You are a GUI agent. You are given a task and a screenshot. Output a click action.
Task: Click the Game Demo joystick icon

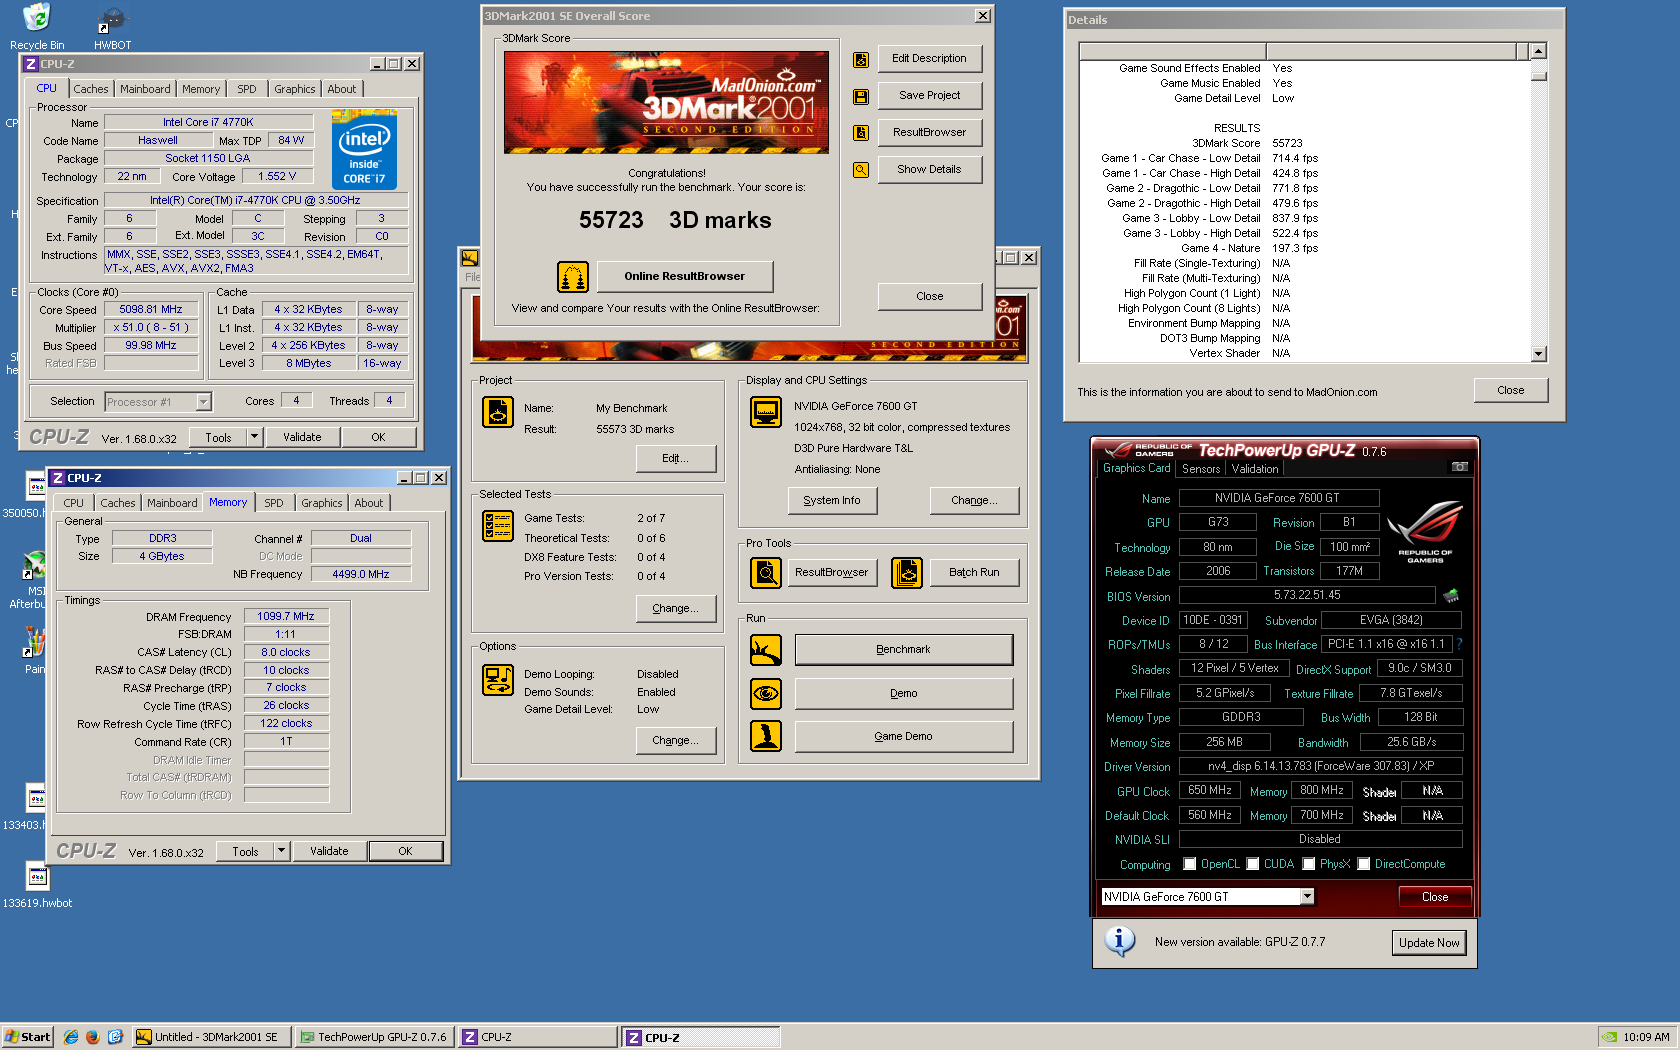coord(766,736)
